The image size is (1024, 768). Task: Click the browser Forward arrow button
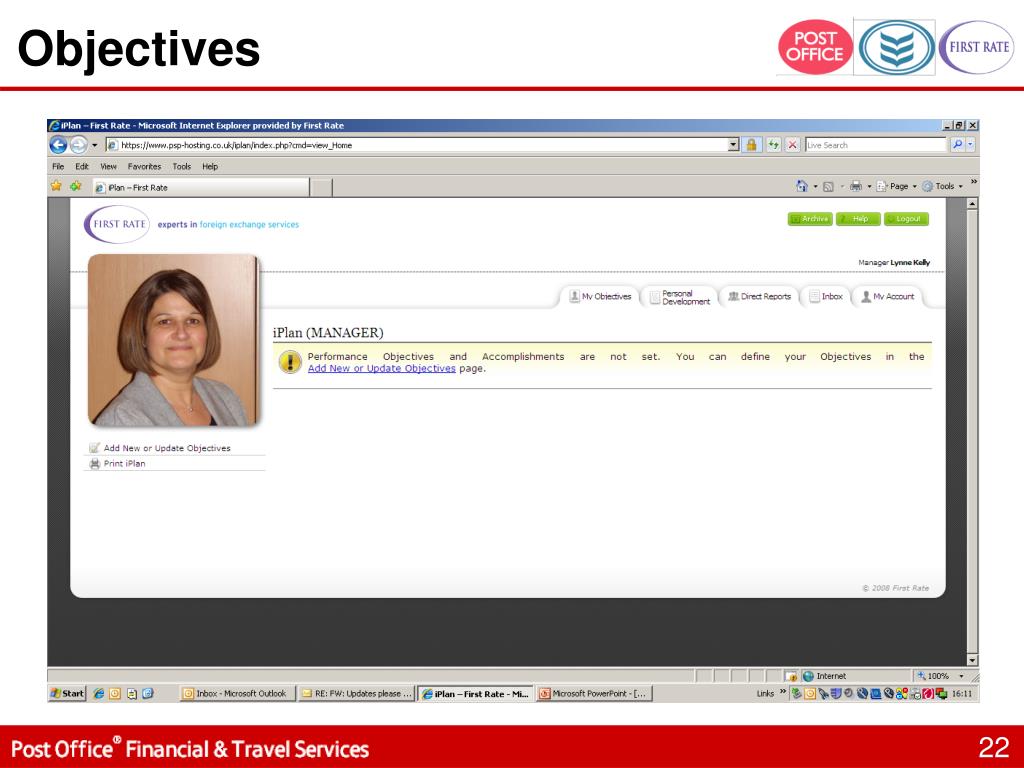pyautogui.click(x=78, y=144)
